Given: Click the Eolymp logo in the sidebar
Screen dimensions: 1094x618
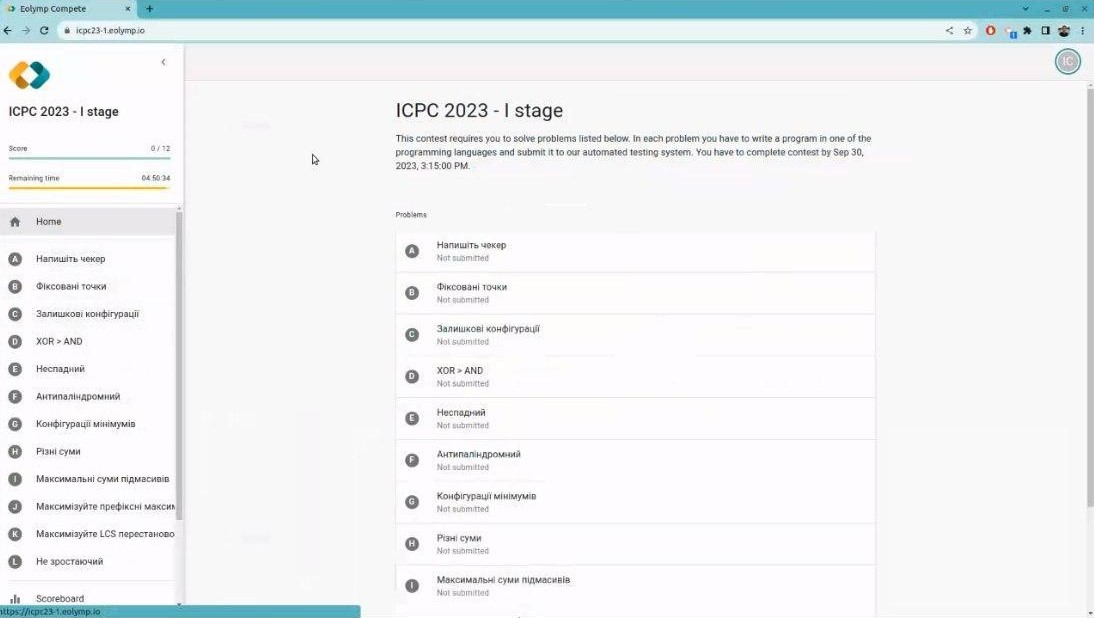Looking at the screenshot, I should click(29, 75).
